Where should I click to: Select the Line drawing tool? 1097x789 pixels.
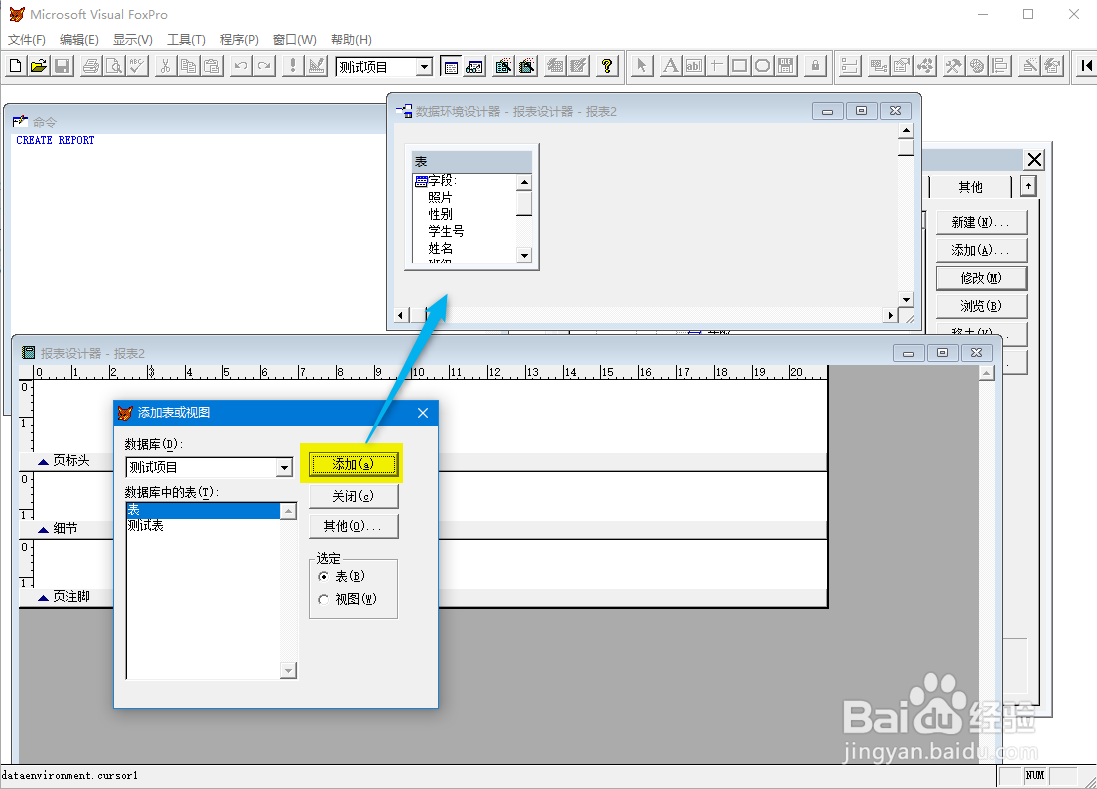(x=716, y=66)
